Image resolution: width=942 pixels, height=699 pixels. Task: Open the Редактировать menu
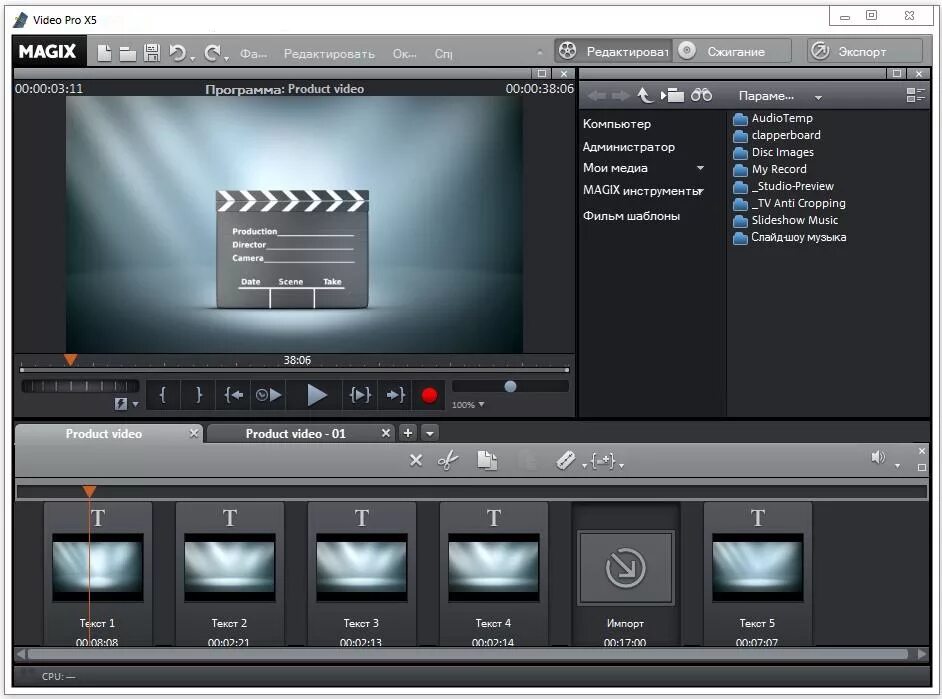click(x=329, y=53)
